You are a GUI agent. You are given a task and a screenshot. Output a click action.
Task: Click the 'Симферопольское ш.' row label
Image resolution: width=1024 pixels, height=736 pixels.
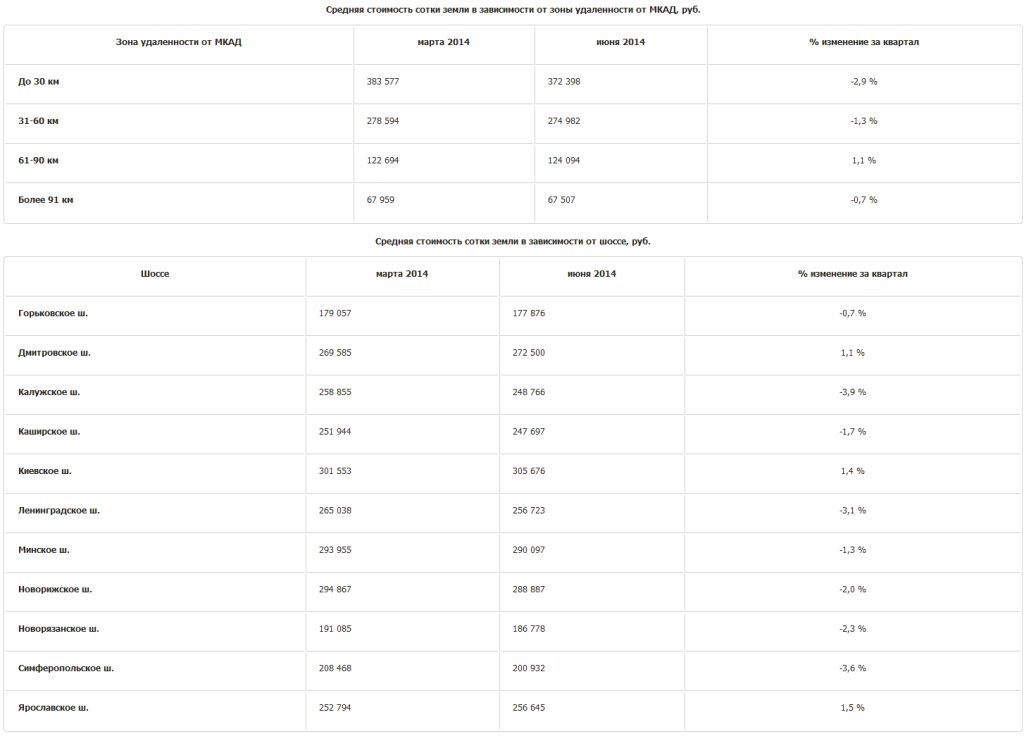coord(66,668)
